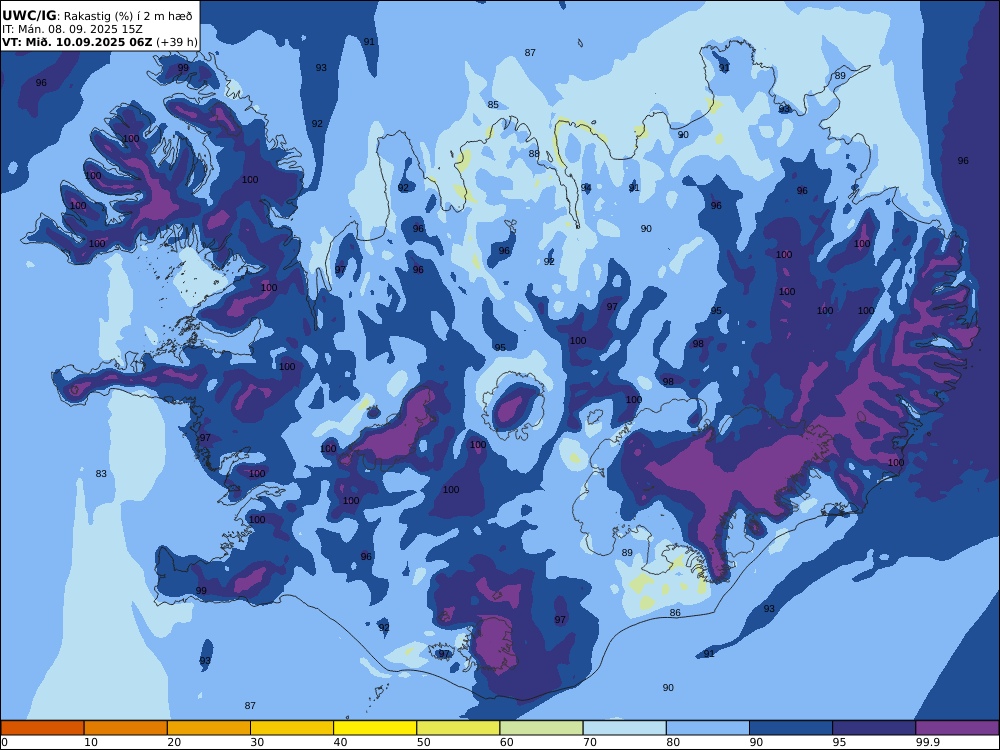Viewport: 1000px width, 750px height.
Task: Click the '30' tick label under the legend
Action: click(x=257, y=742)
